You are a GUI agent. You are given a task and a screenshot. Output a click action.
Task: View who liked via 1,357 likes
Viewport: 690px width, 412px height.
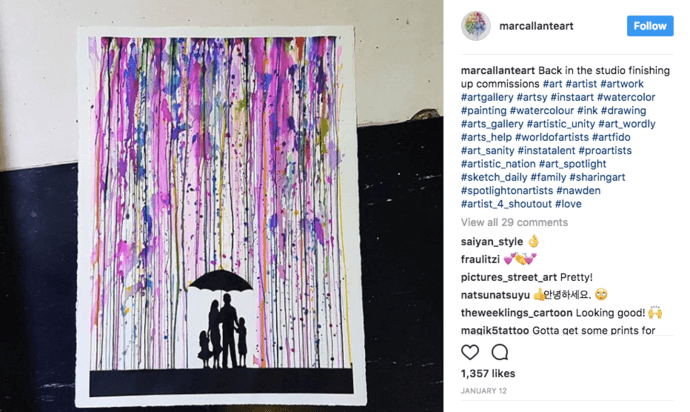488,374
